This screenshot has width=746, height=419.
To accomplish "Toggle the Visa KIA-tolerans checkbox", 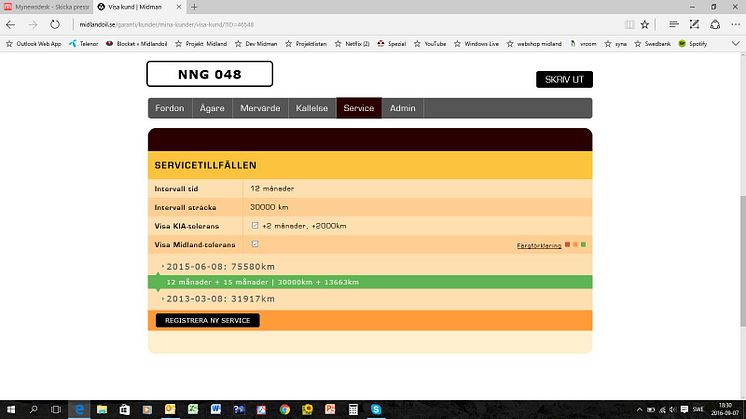I will point(255,225).
